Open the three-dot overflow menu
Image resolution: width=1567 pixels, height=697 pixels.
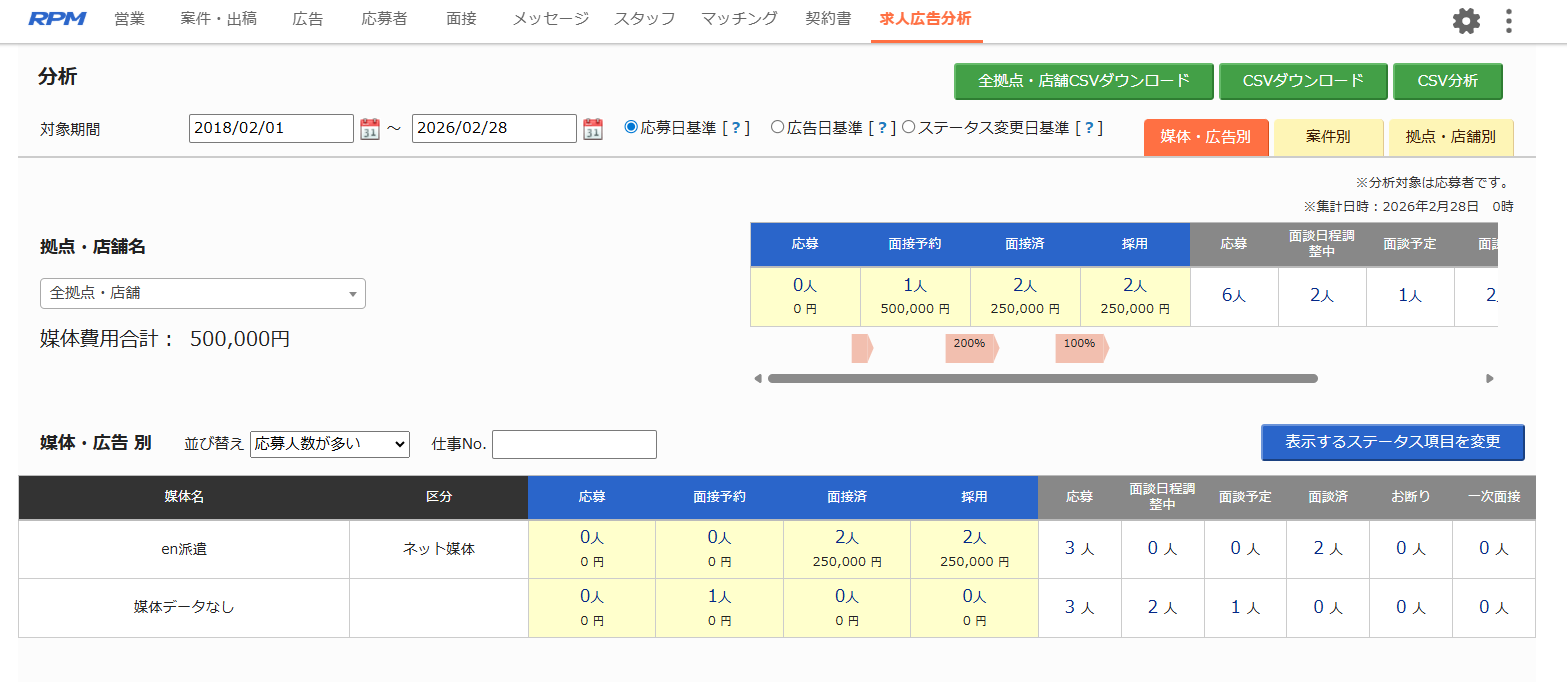coord(1508,20)
